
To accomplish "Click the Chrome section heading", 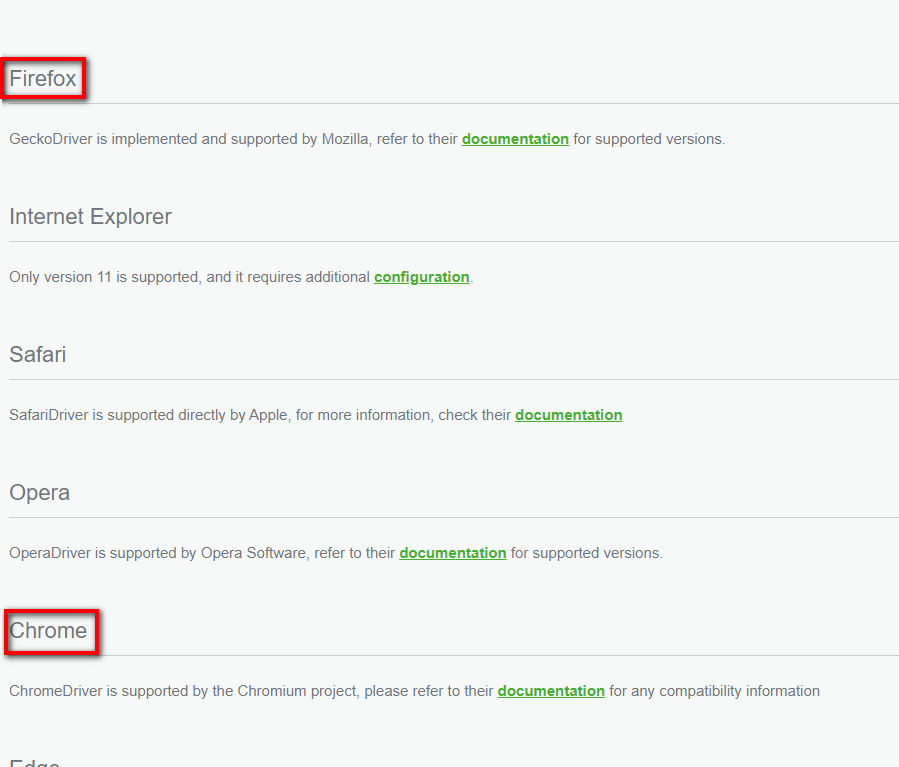I will point(48,631).
